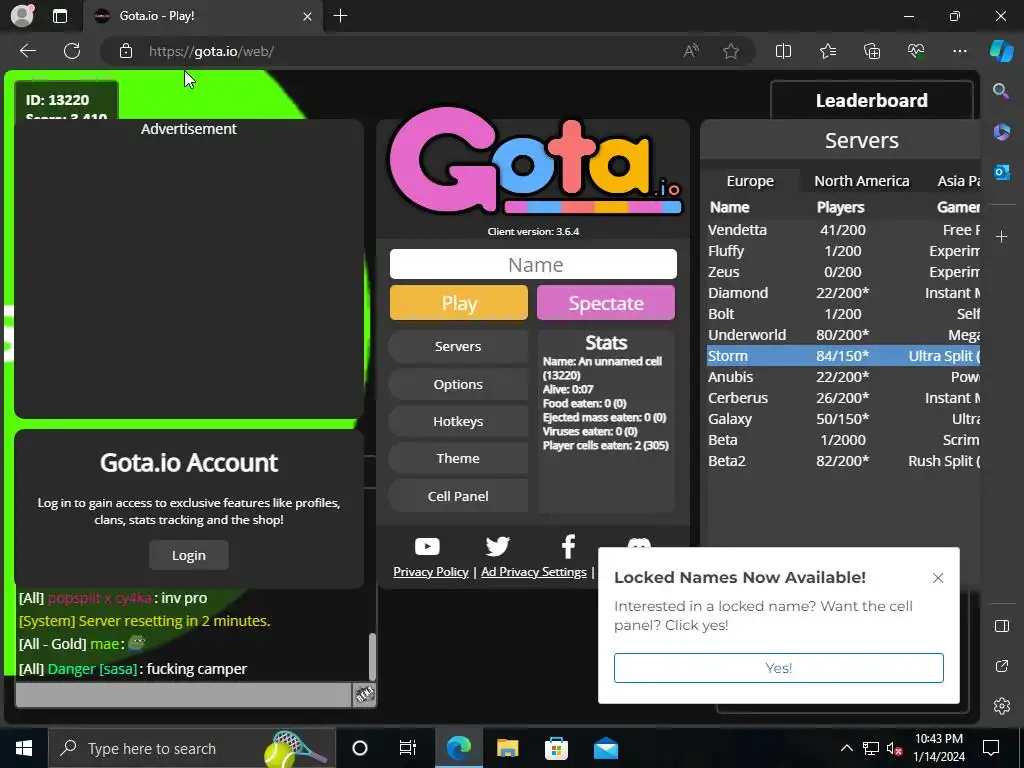This screenshot has width=1024, height=768.
Task: Click the Windows taskbar search box
Action: coord(193,748)
